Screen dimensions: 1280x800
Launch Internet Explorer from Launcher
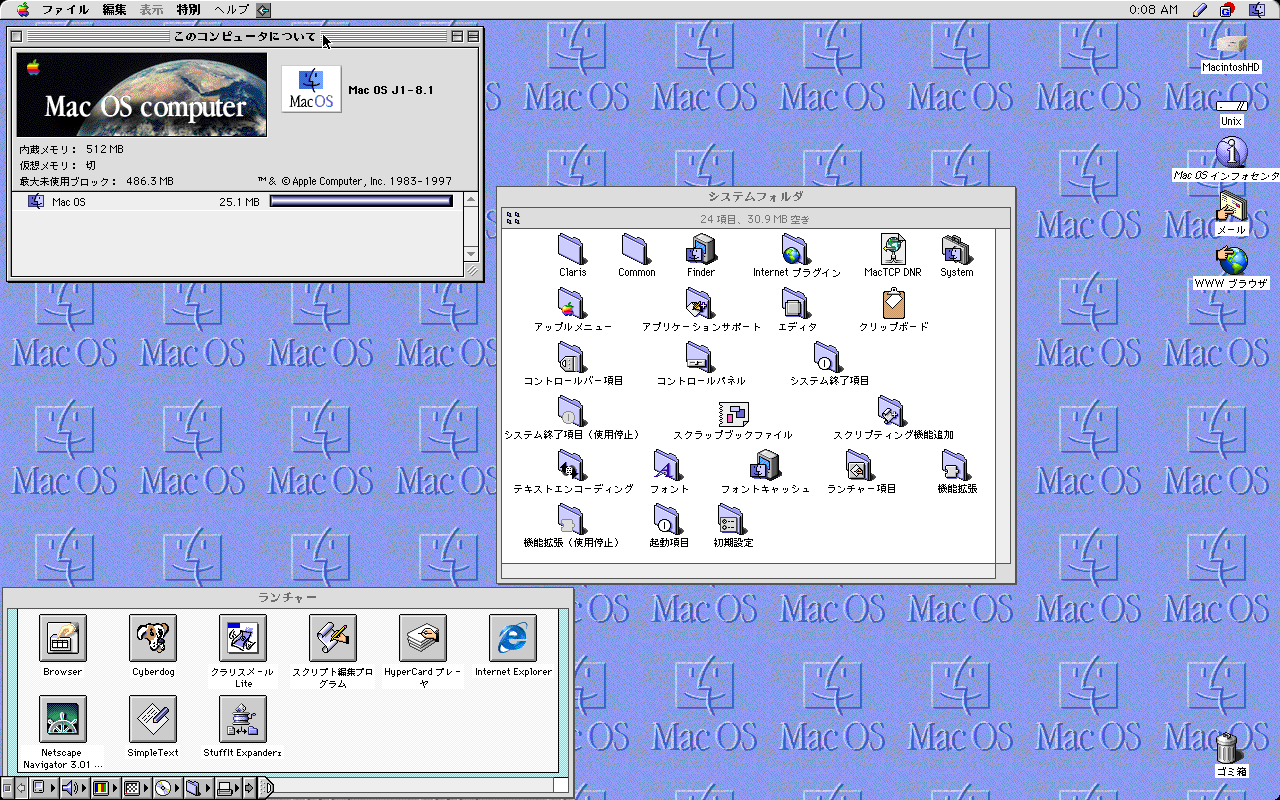[x=513, y=638]
